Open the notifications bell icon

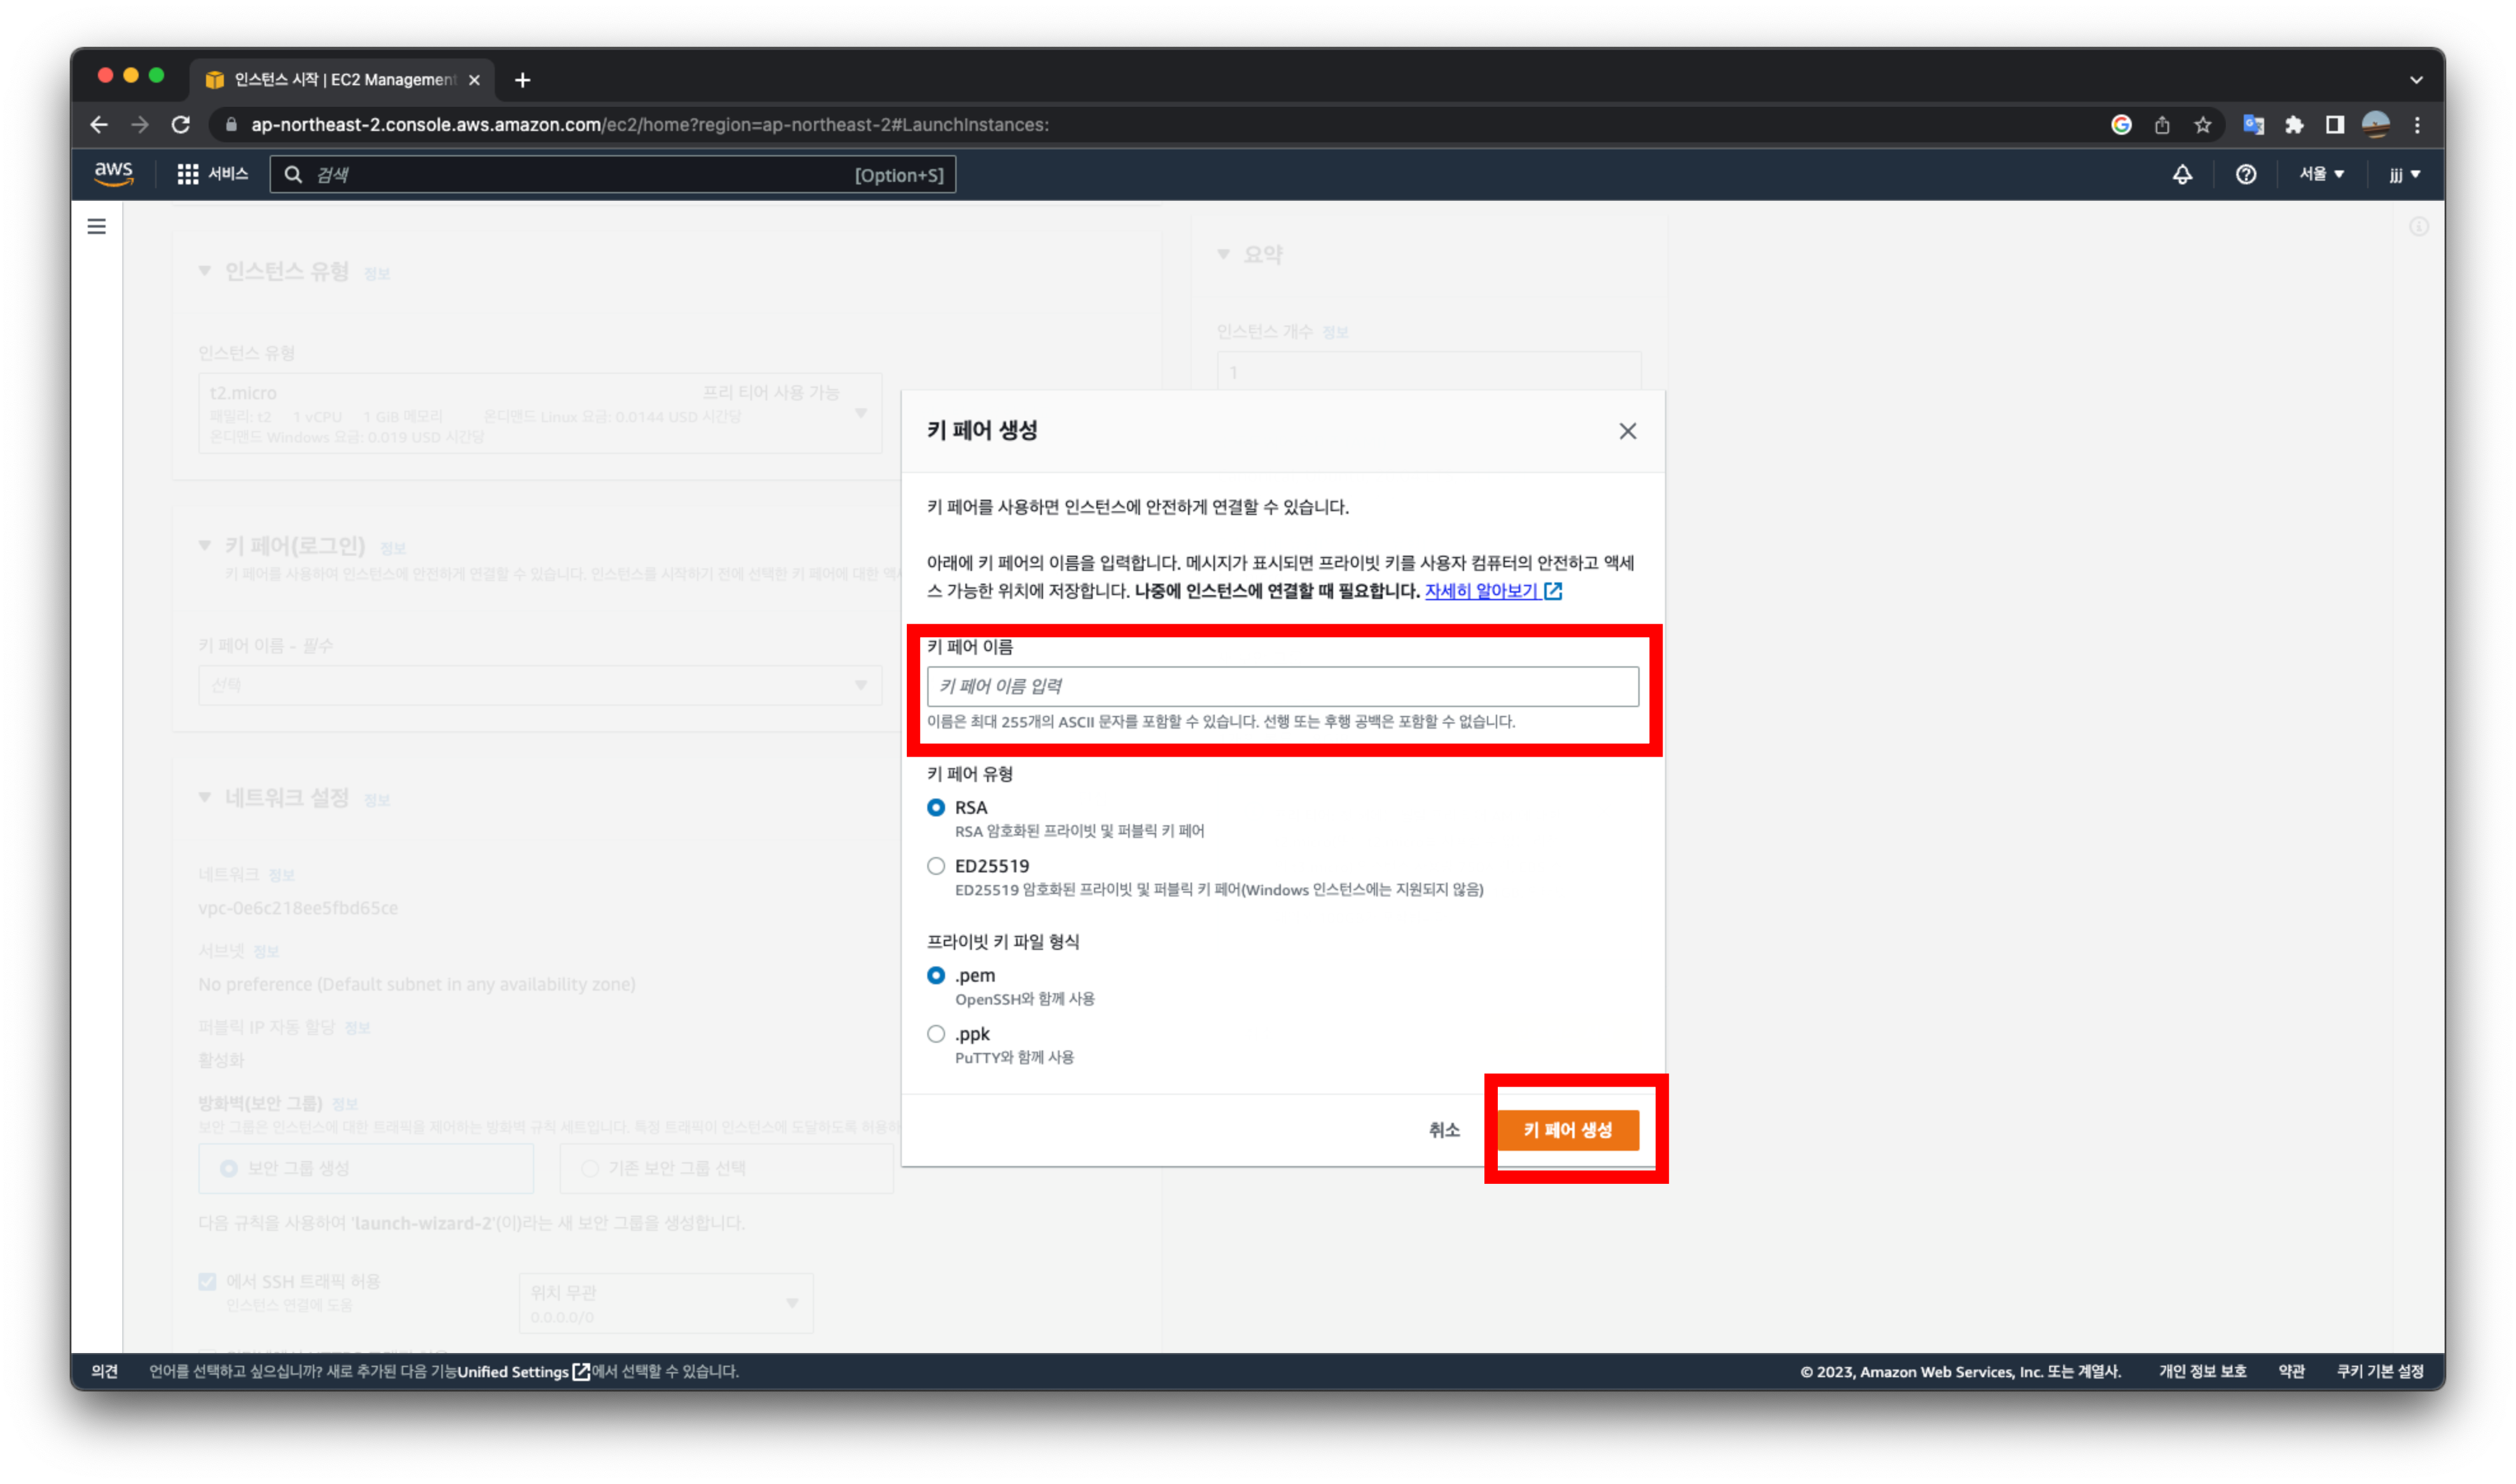click(x=2182, y=174)
